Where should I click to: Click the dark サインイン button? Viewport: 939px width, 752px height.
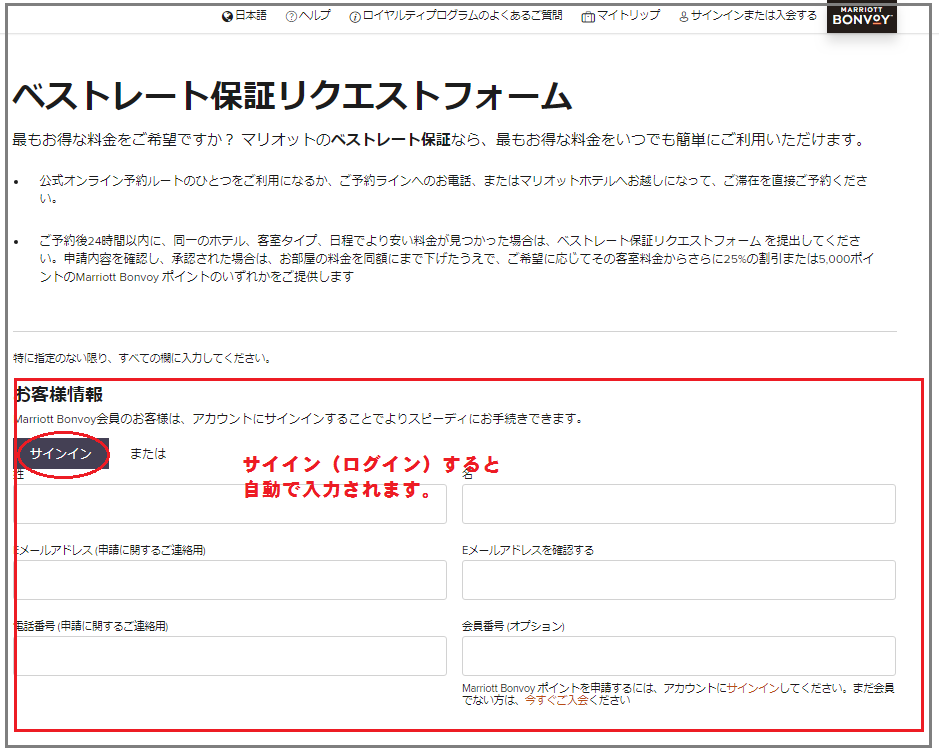point(61,453)
